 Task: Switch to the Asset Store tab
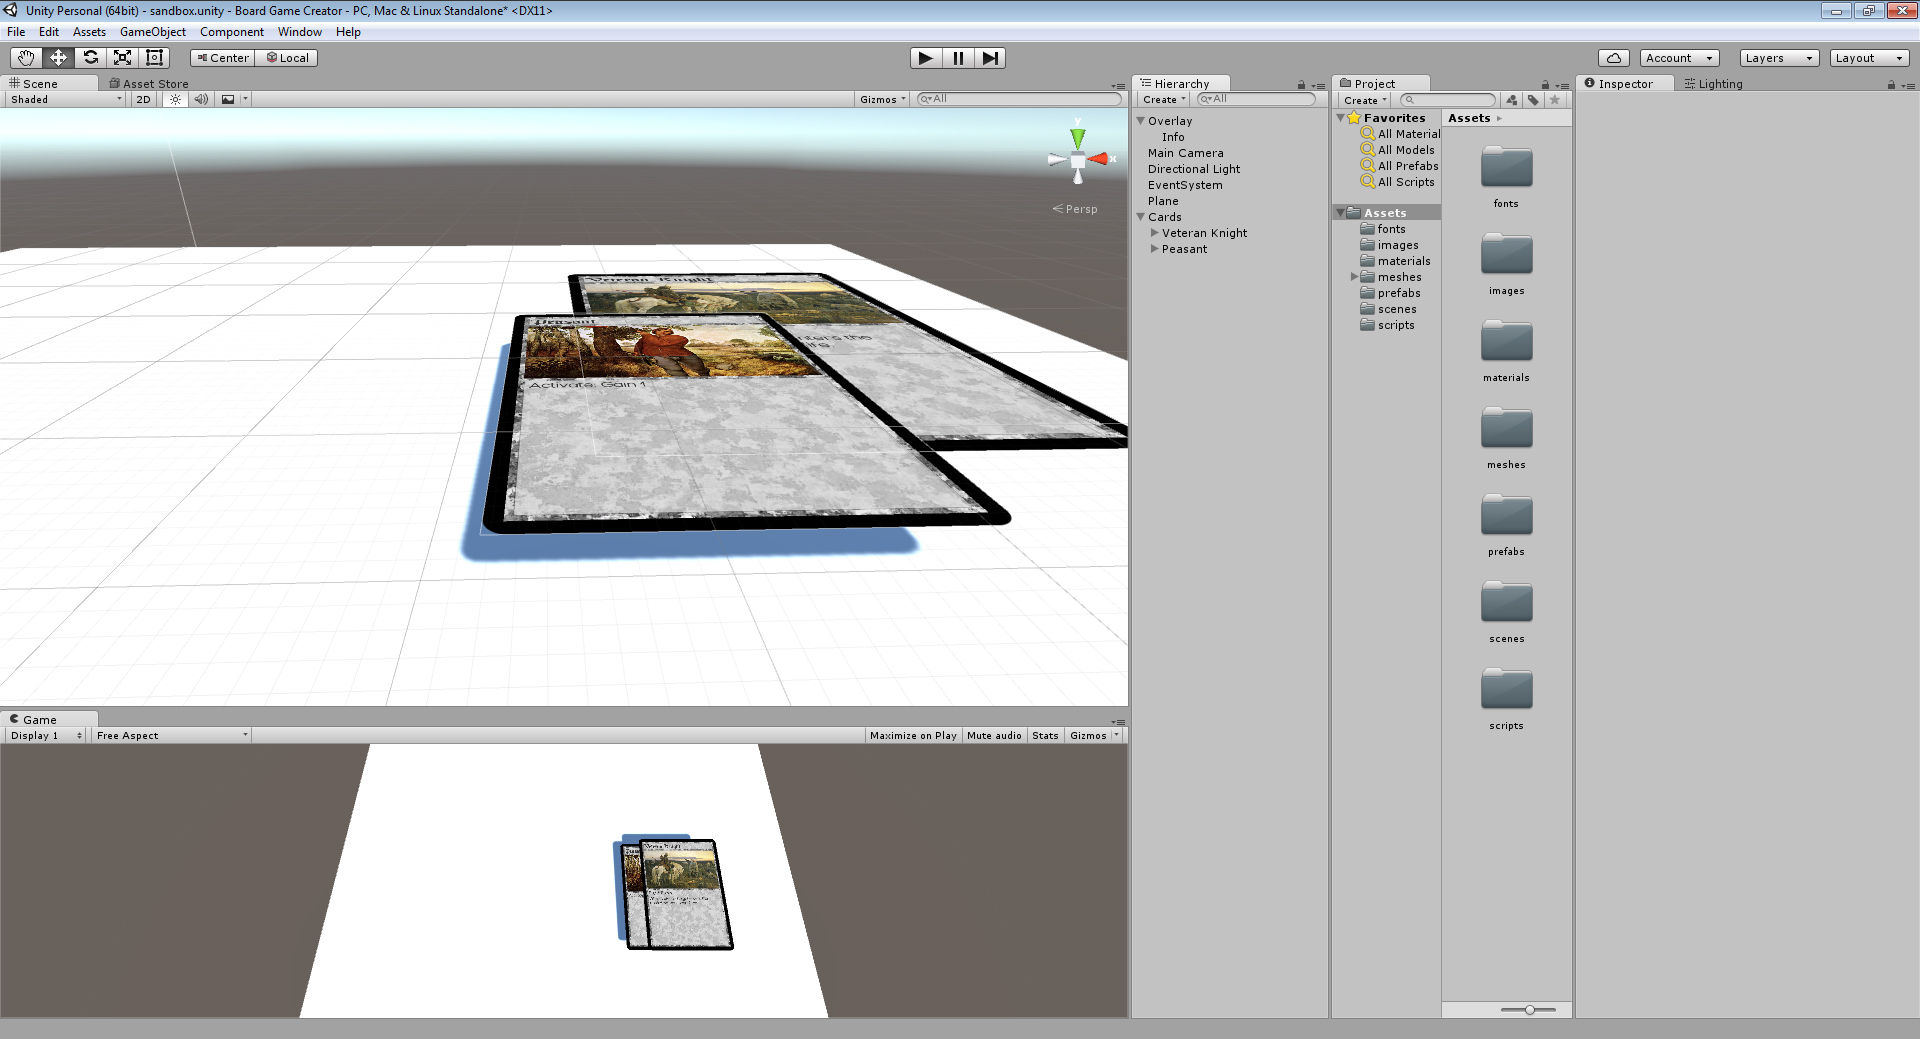coord(149,84)
